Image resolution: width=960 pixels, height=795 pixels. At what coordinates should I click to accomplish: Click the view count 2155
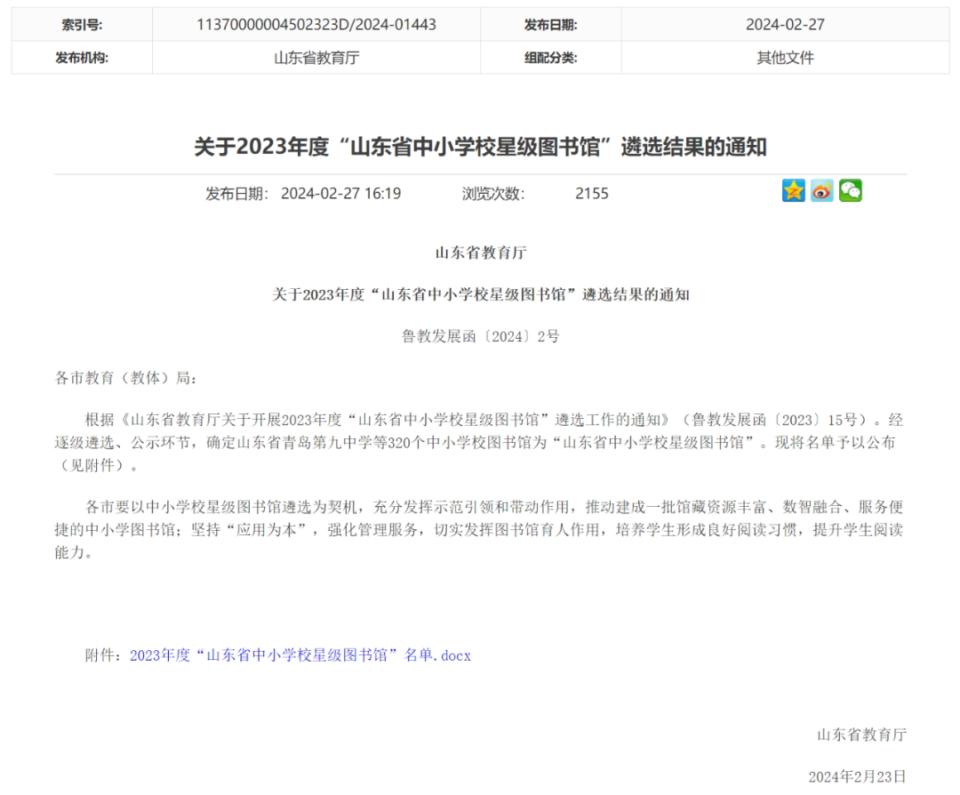pos(592,194)
